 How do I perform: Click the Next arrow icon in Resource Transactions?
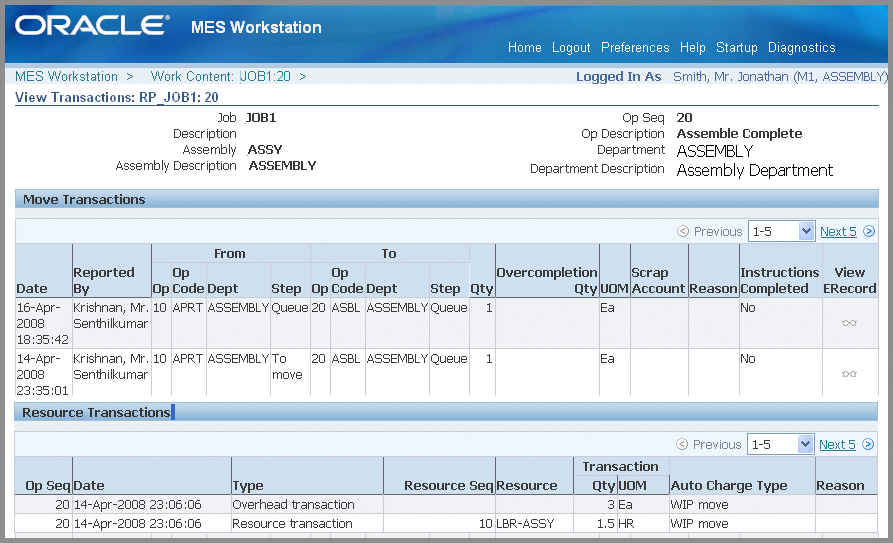pos(868,444)
